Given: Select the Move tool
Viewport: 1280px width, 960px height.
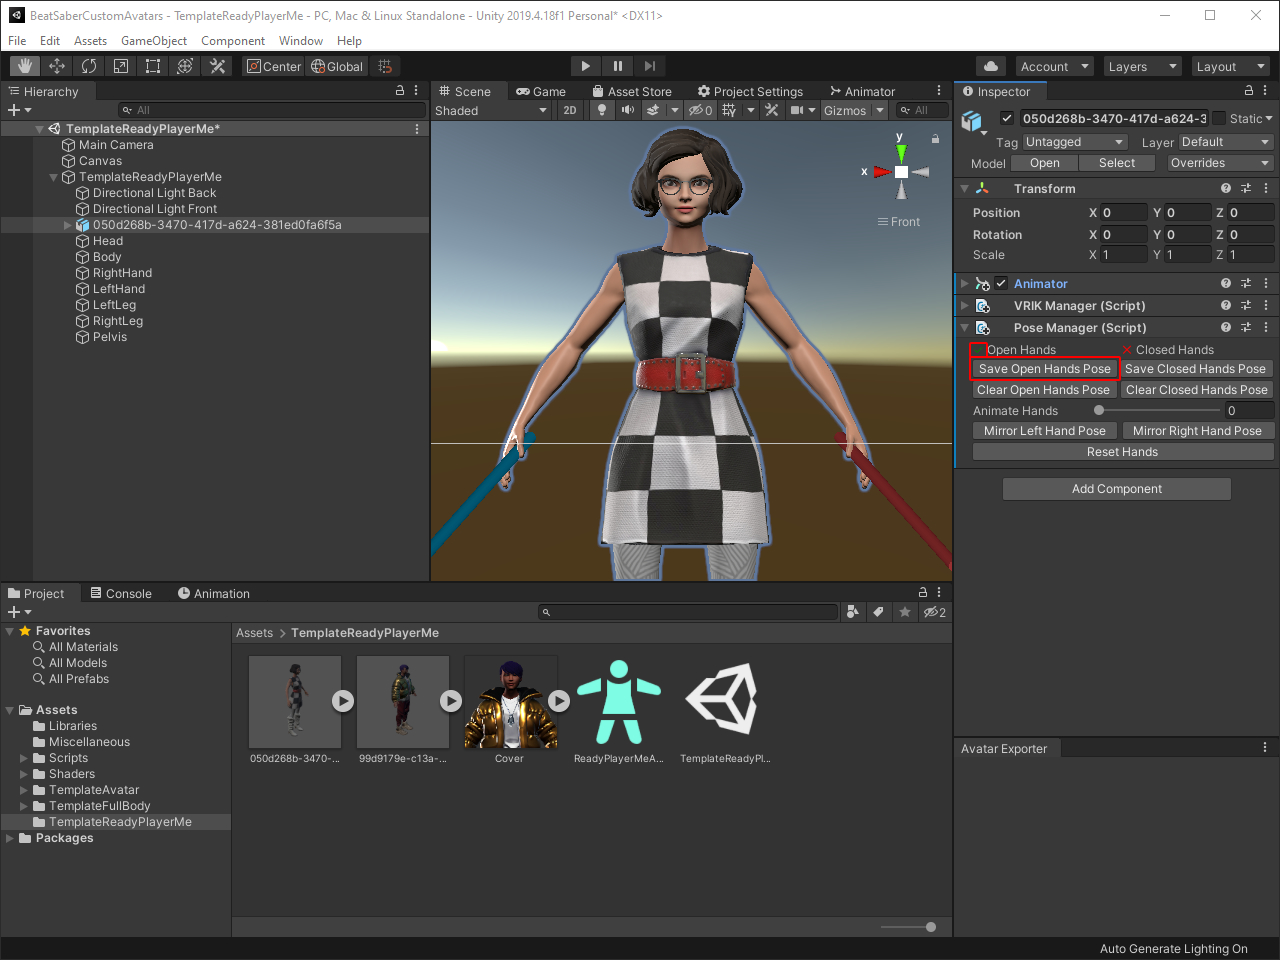Looking at the screenshot, I should pyautogui.click(x=57, y=66).
